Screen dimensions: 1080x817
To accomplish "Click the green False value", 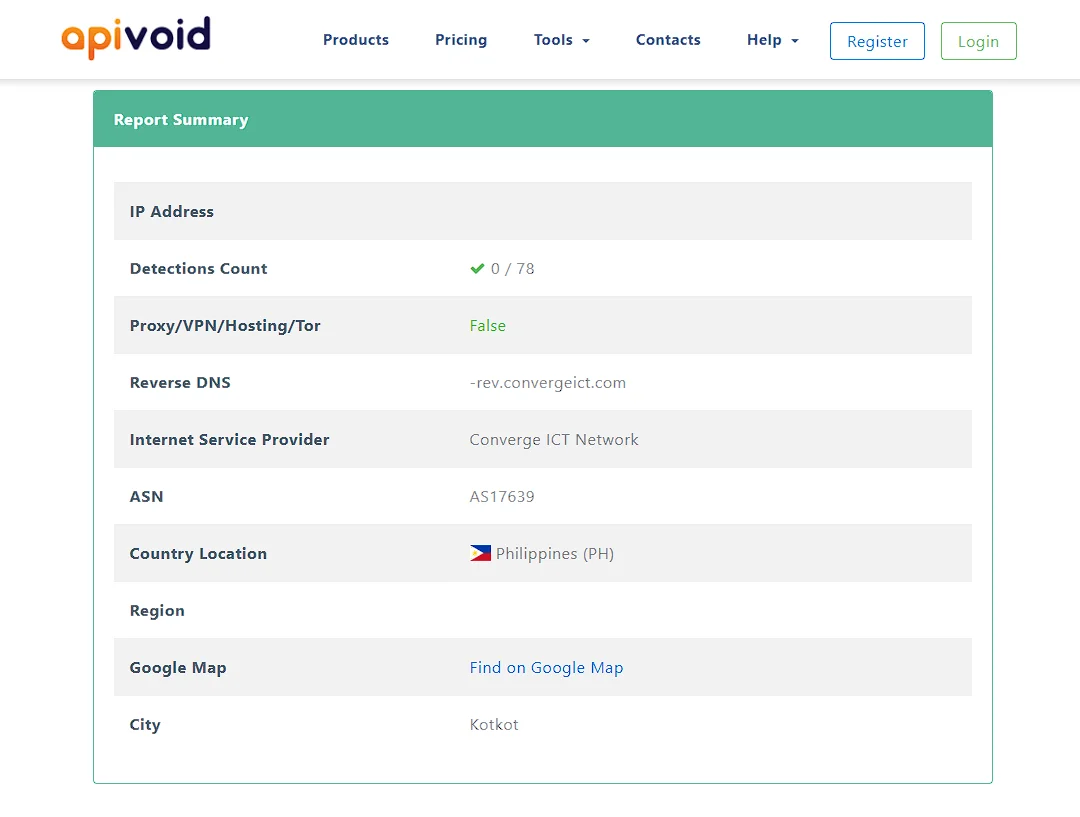I will click(x=488, y=326).
